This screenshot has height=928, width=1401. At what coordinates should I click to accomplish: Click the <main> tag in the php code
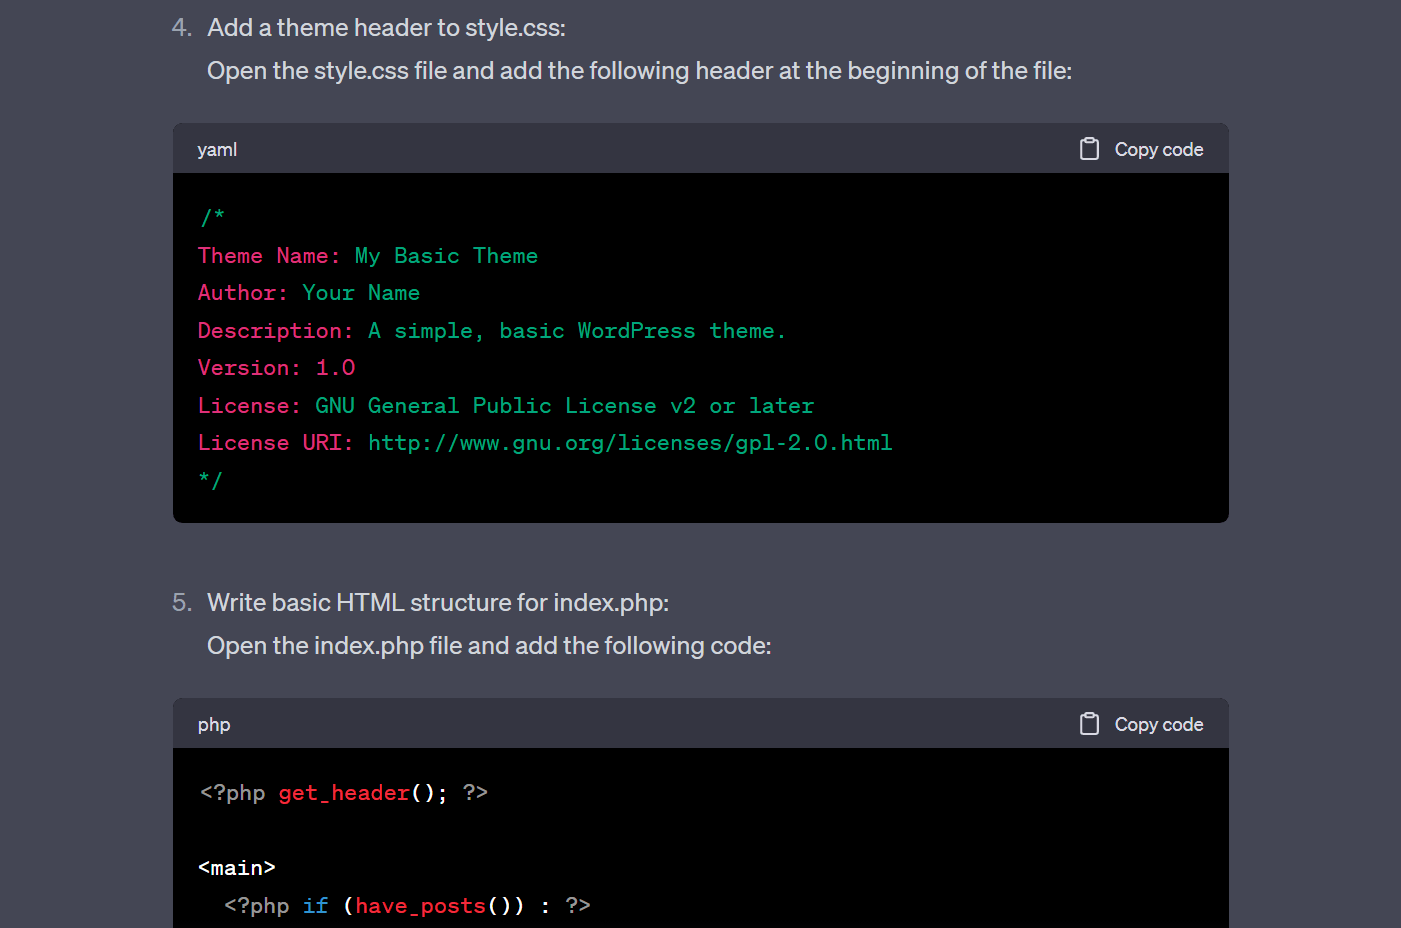237,866
